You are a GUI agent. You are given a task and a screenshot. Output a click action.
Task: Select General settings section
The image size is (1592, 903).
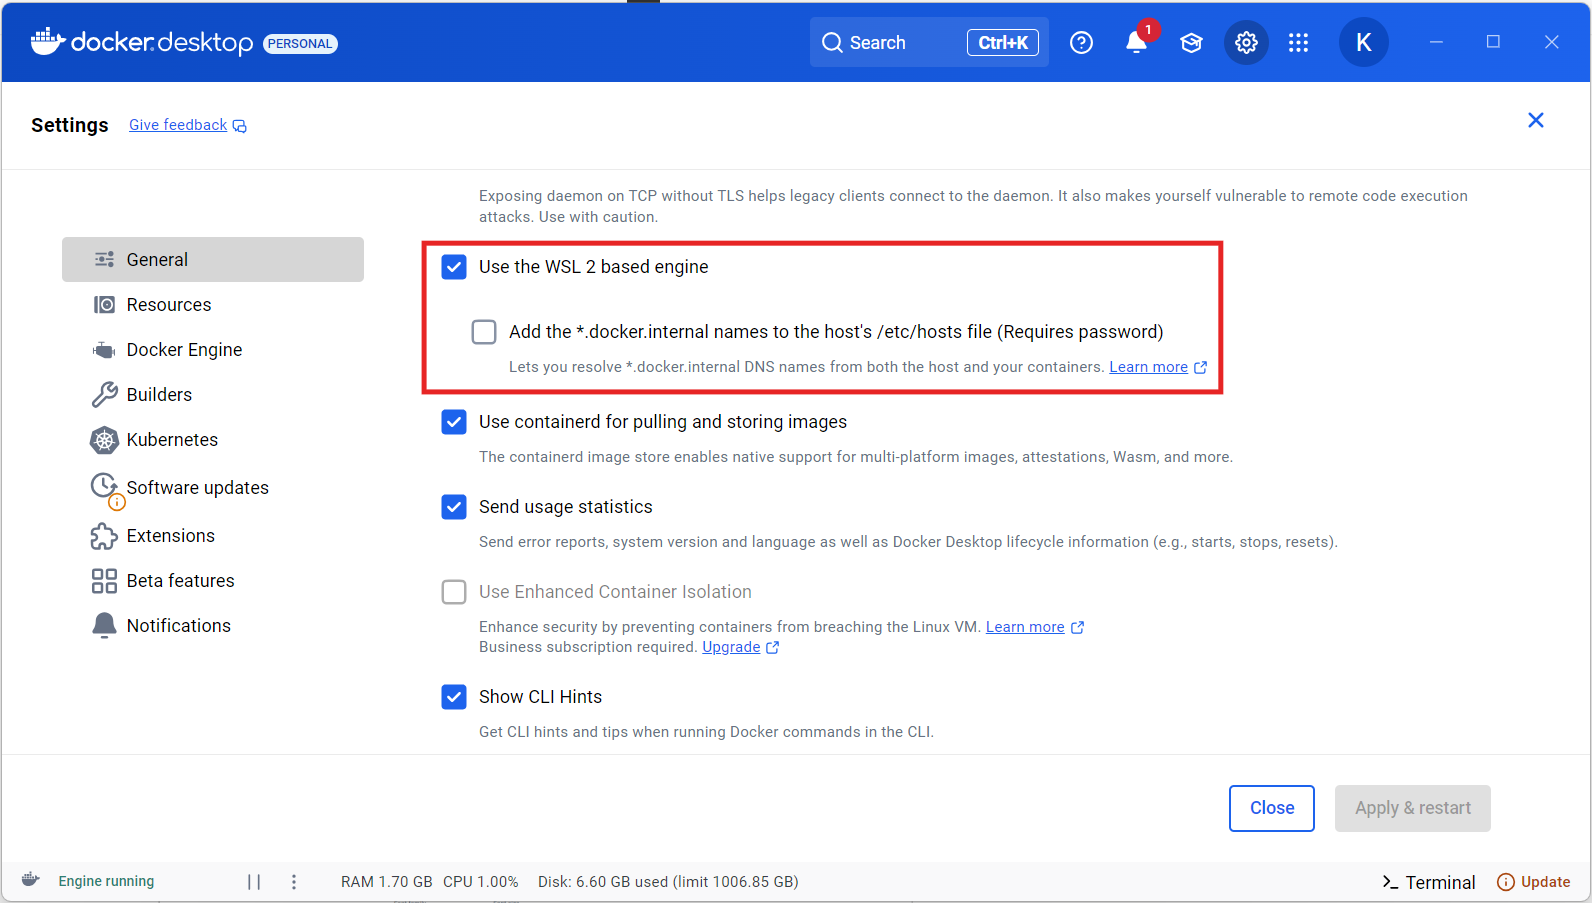213,259
